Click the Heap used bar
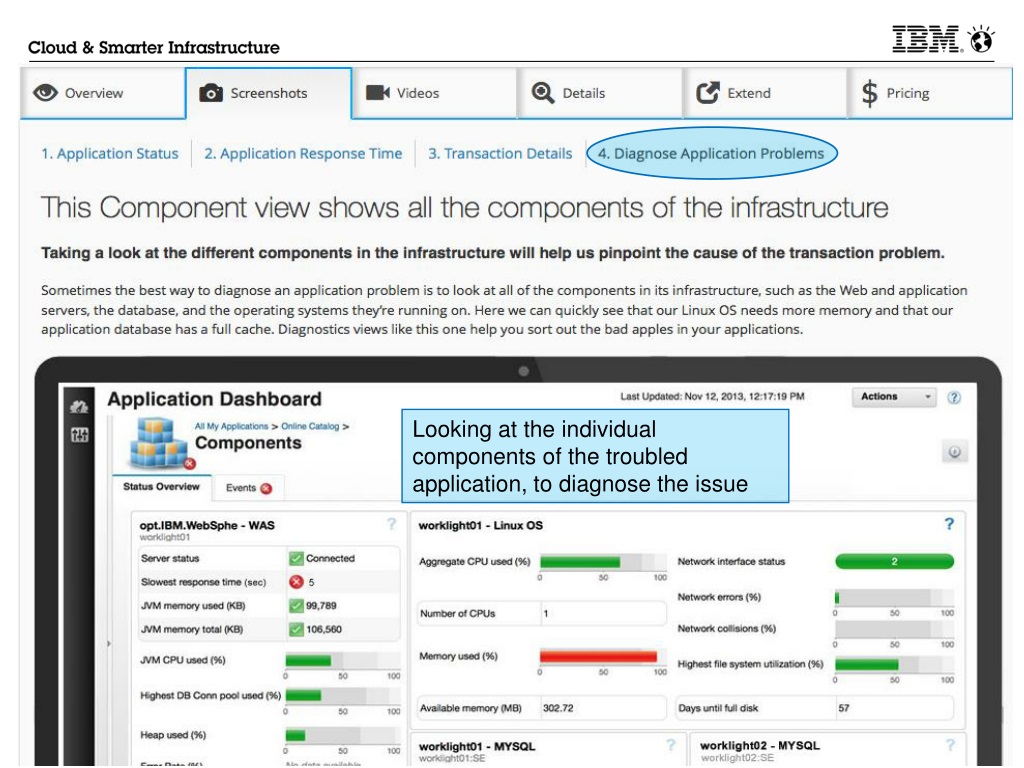The height and width of the screenshot is (768, 1024). tap(343, 735)
